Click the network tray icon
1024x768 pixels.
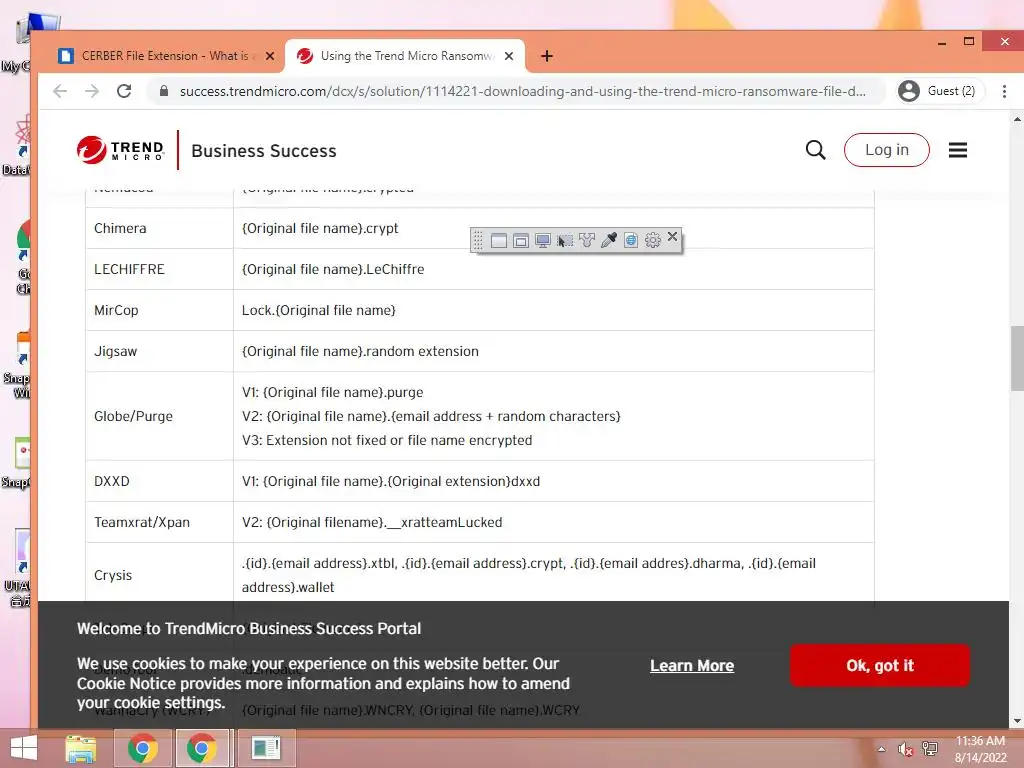coord(929,749)
